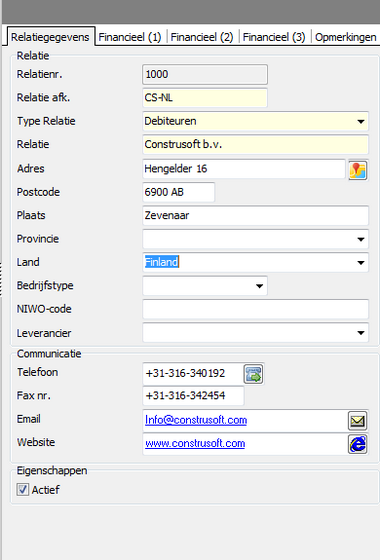
Task: Switch to the Relatiegegevens tab
Action: (50, 37)
